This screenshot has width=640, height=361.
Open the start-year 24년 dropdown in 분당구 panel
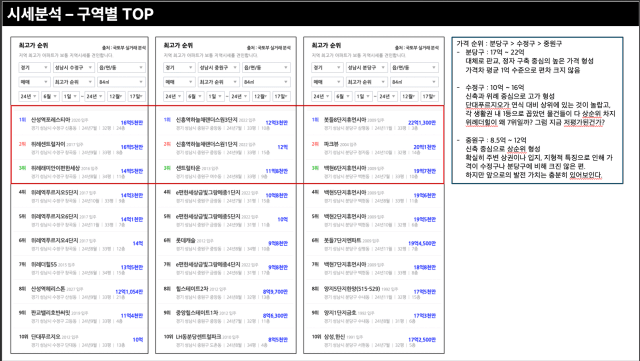click(322, 96)
